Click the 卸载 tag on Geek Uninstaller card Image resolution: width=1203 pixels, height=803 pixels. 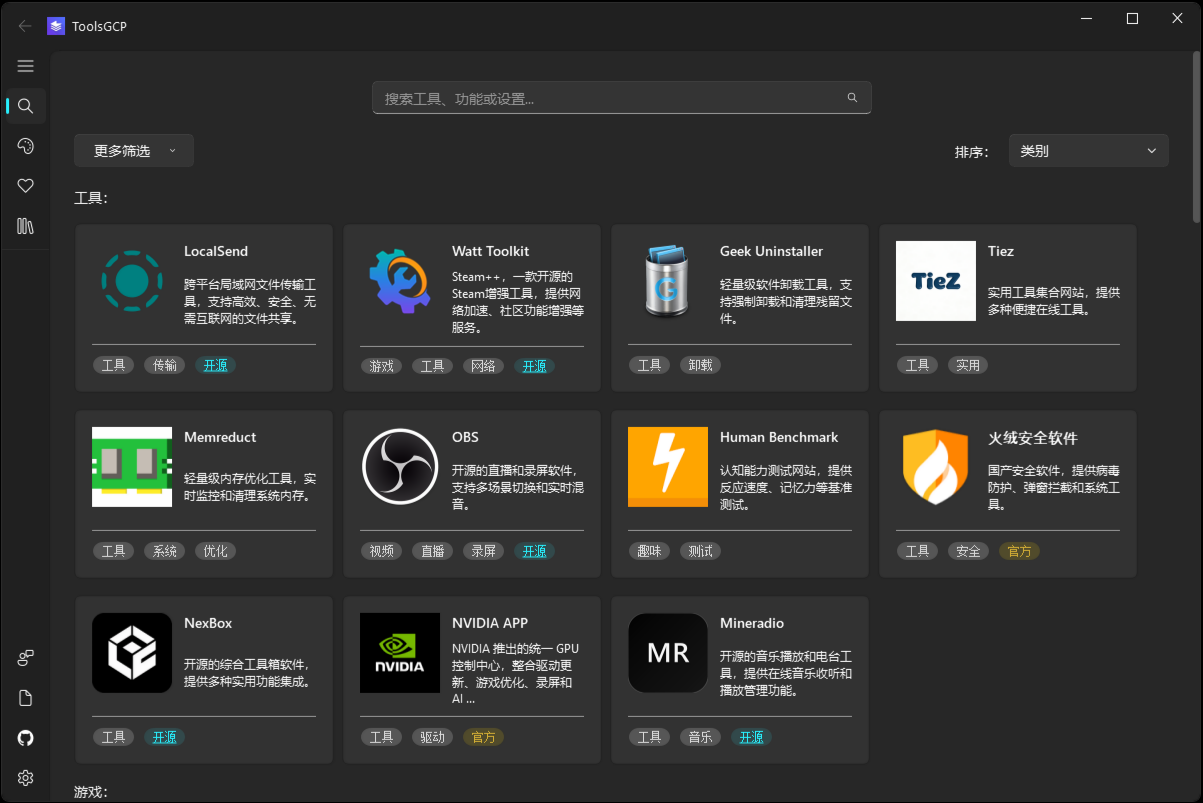coord(701,365)
